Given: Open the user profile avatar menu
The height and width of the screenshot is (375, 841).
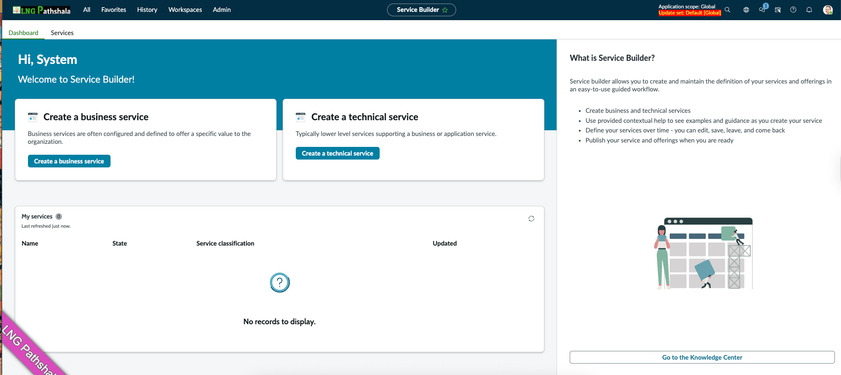Looking at the screenshot, I should pos(828,10).
